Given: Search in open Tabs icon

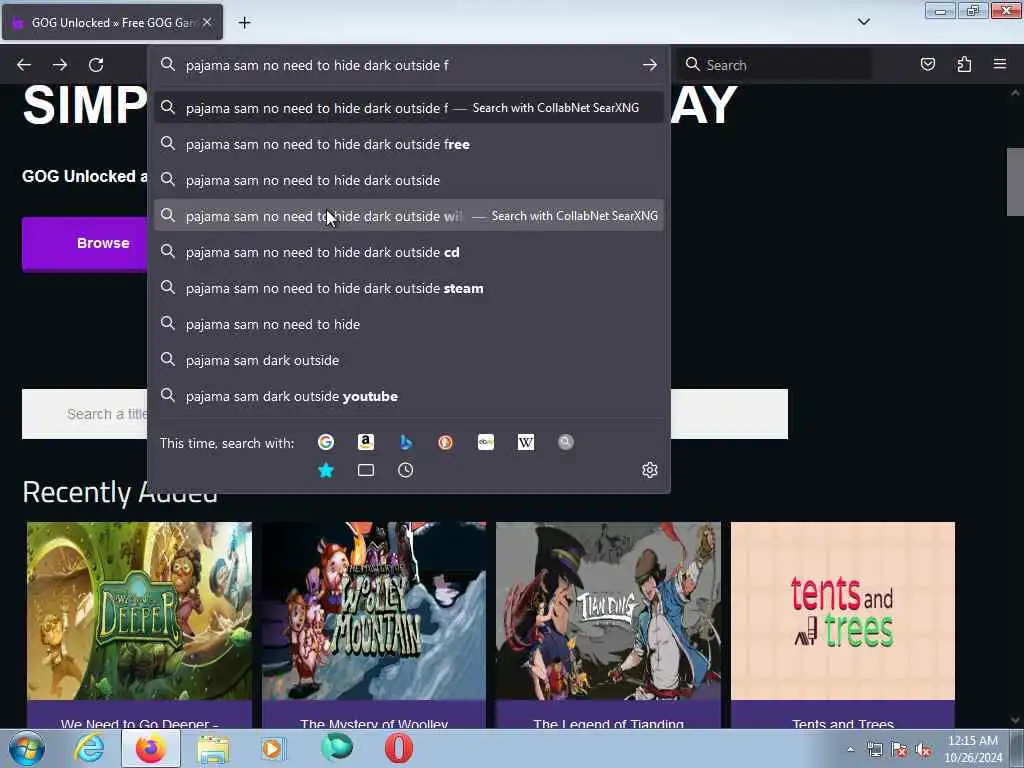Looking at the screenshot, I should [x=366, y=470].
